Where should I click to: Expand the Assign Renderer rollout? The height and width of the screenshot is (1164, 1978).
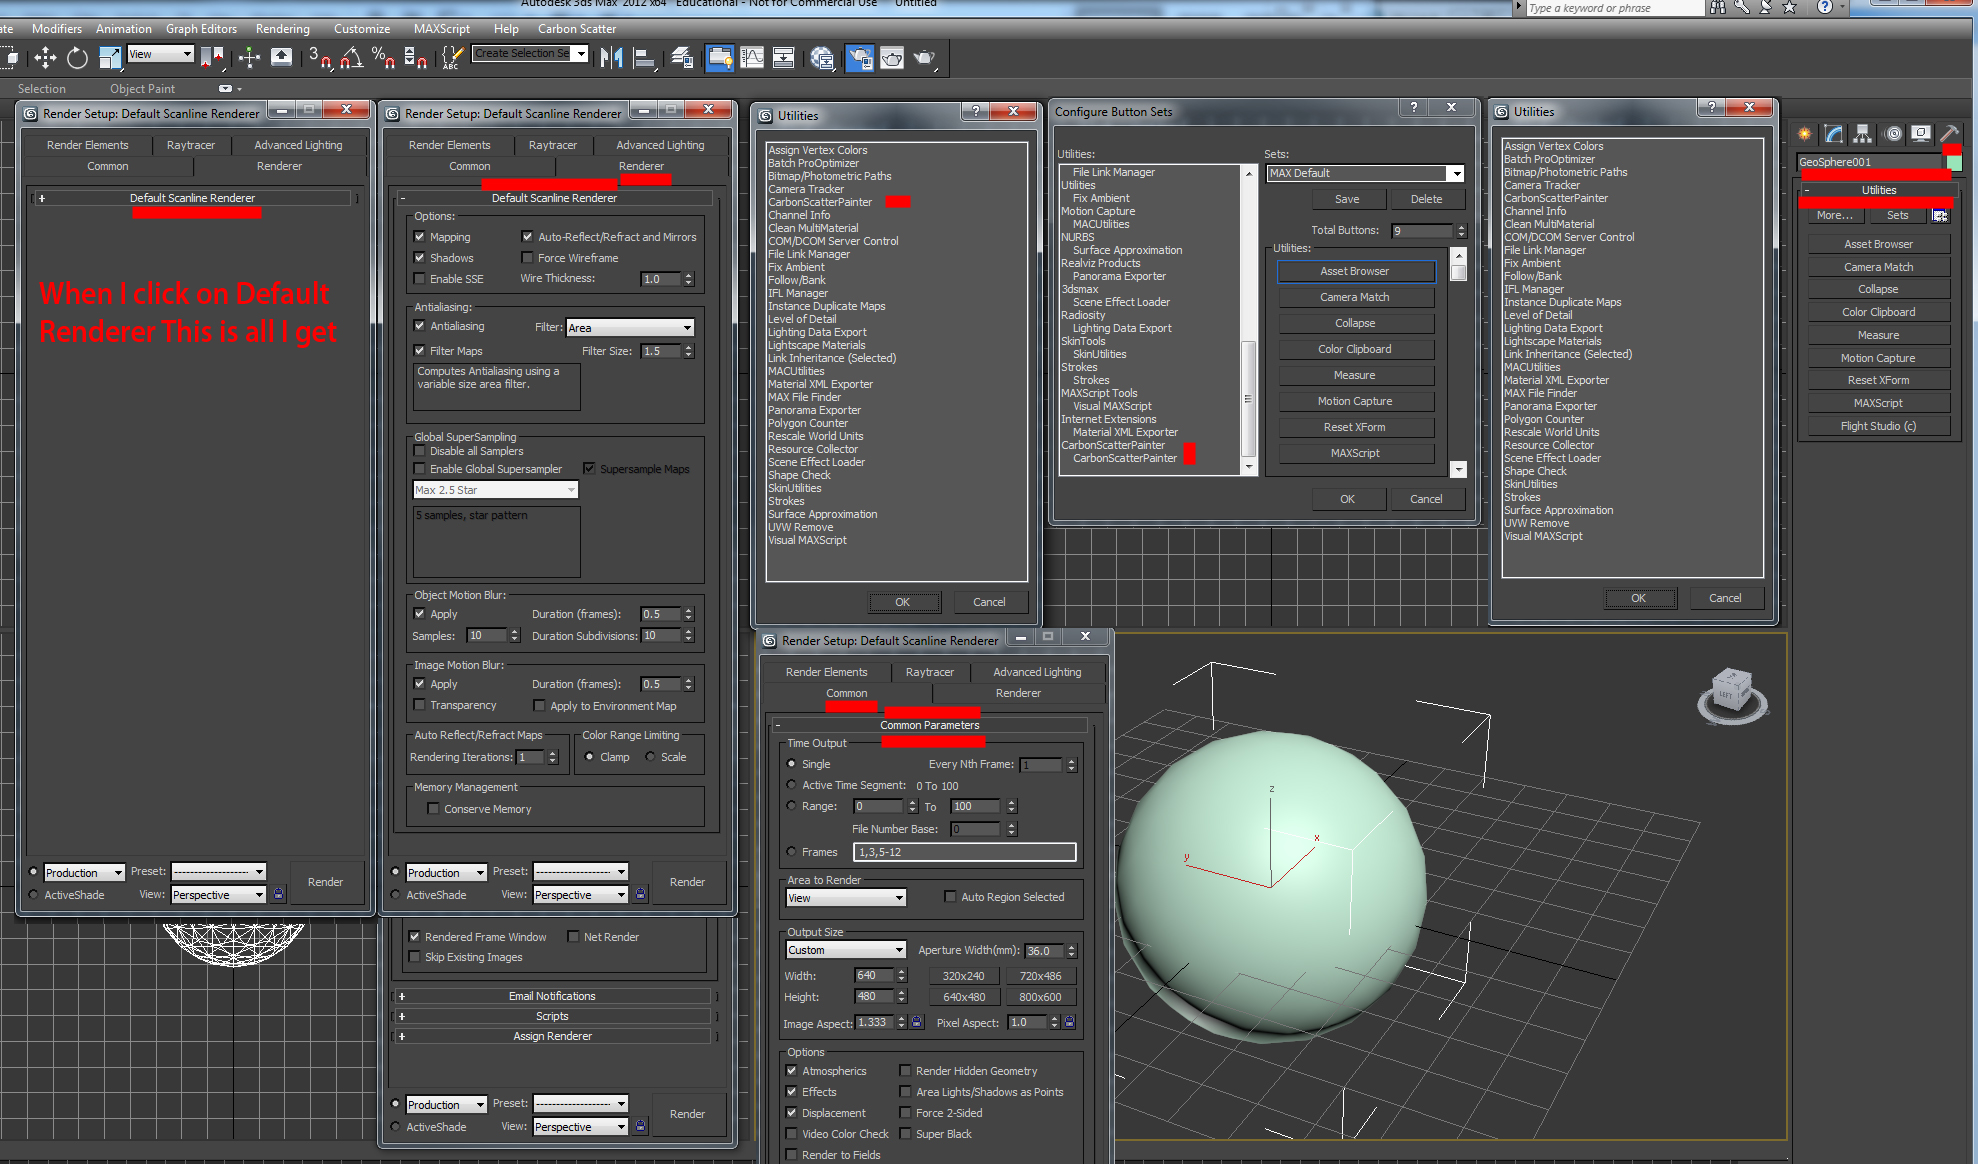pos(552,1036)
